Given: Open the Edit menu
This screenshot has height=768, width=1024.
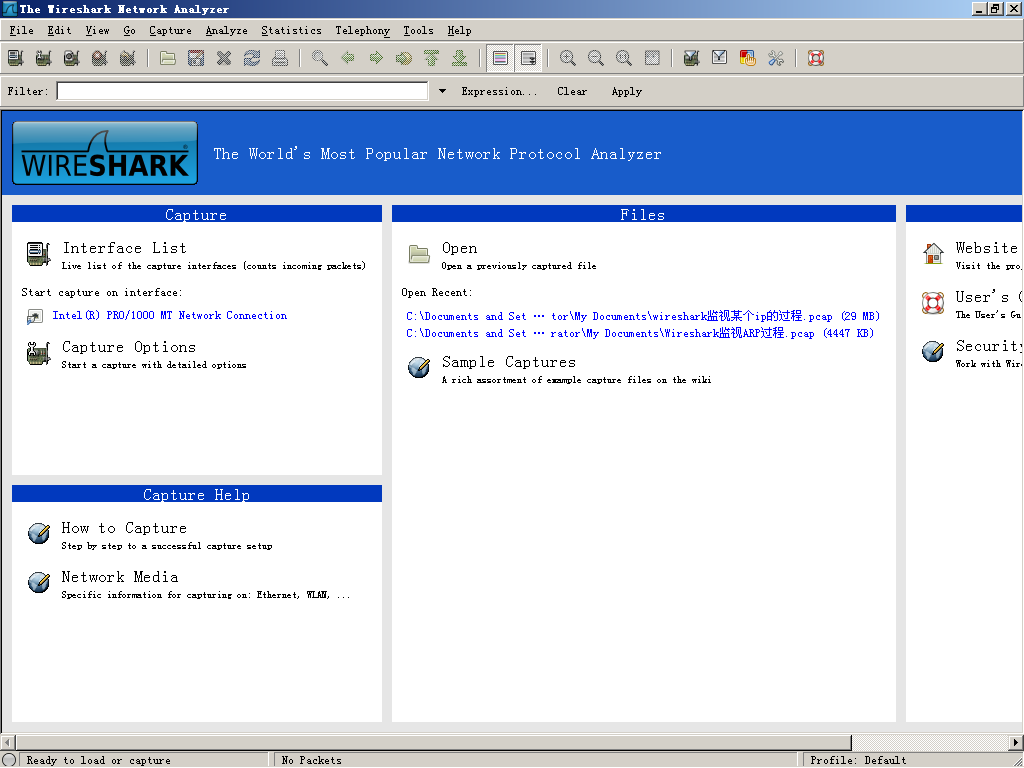Looking at the screenshot, I should 59,31.
